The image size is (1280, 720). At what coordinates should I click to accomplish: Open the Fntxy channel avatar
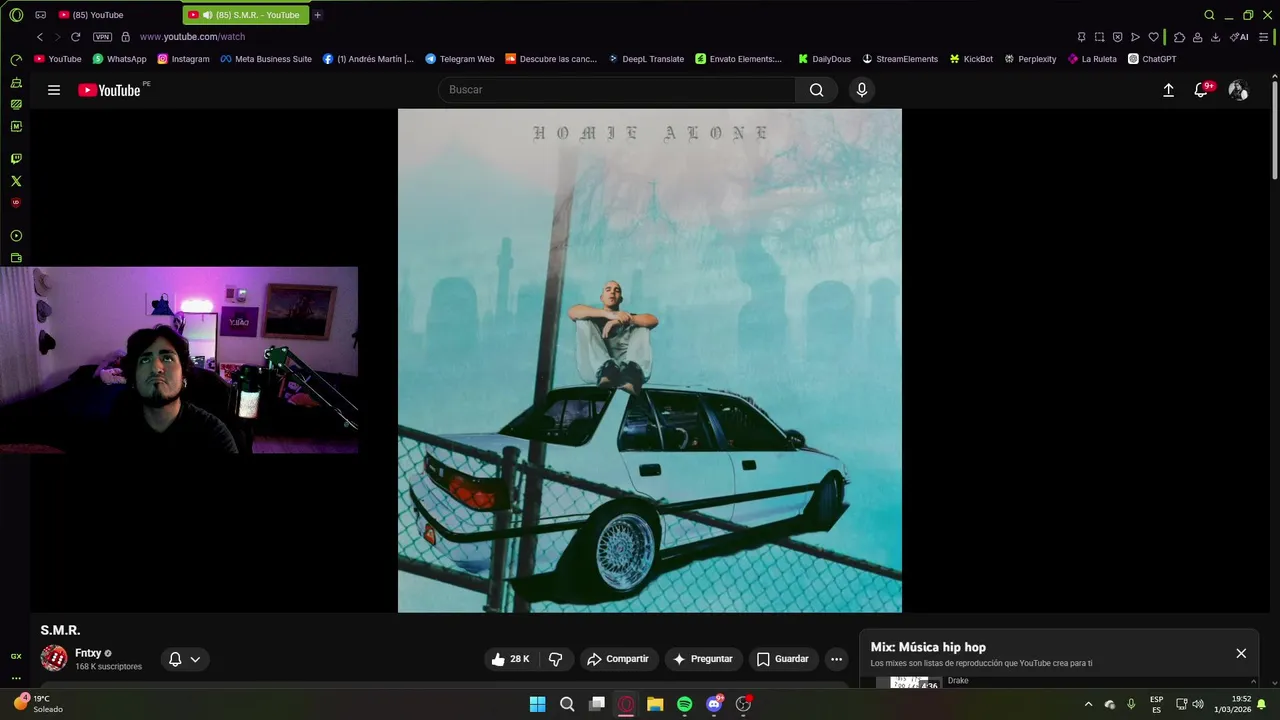(x=54, y=658)
